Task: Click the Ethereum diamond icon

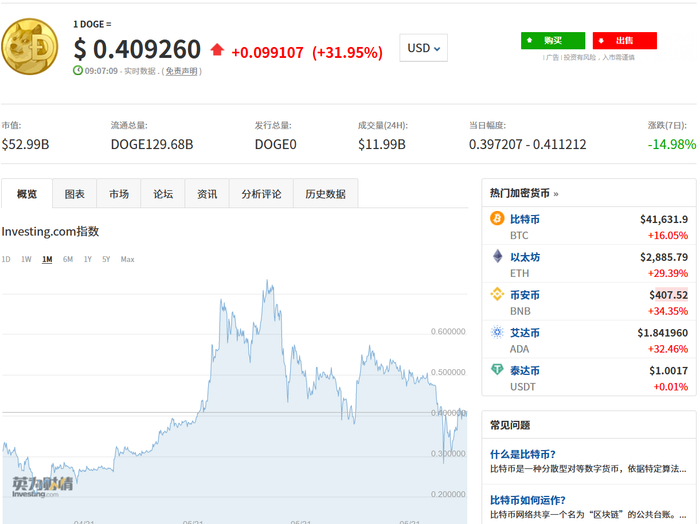Action: coord(497,256)
